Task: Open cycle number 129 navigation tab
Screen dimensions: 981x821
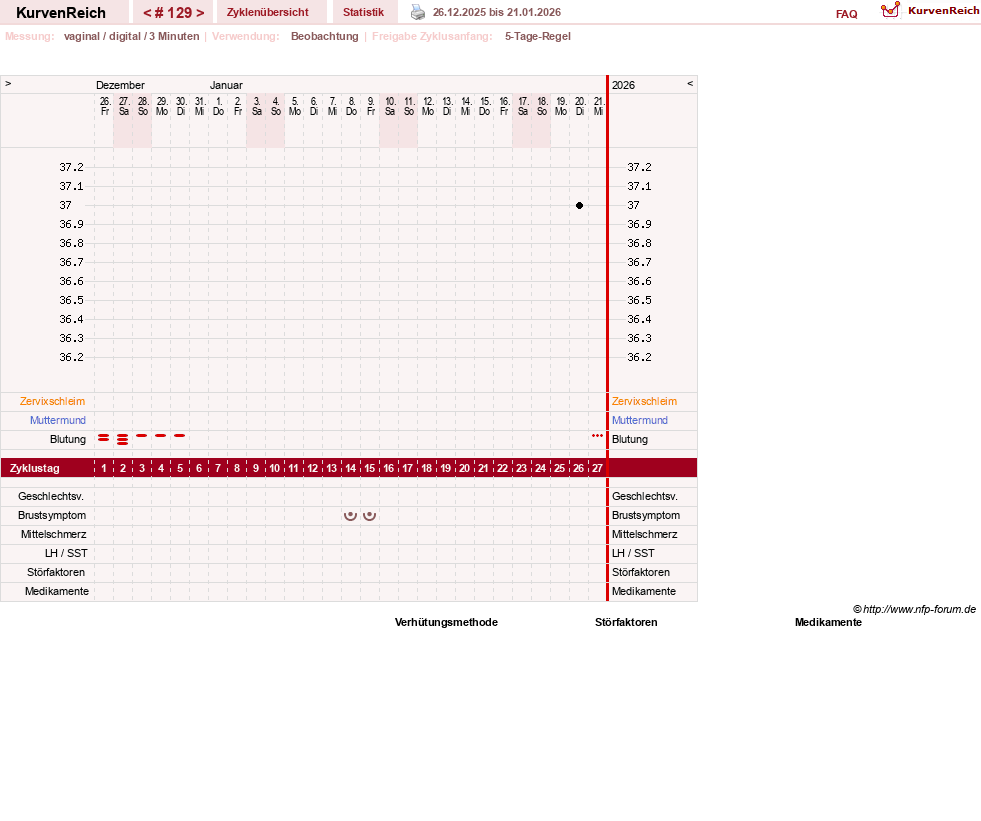Action: click(173, 13)
